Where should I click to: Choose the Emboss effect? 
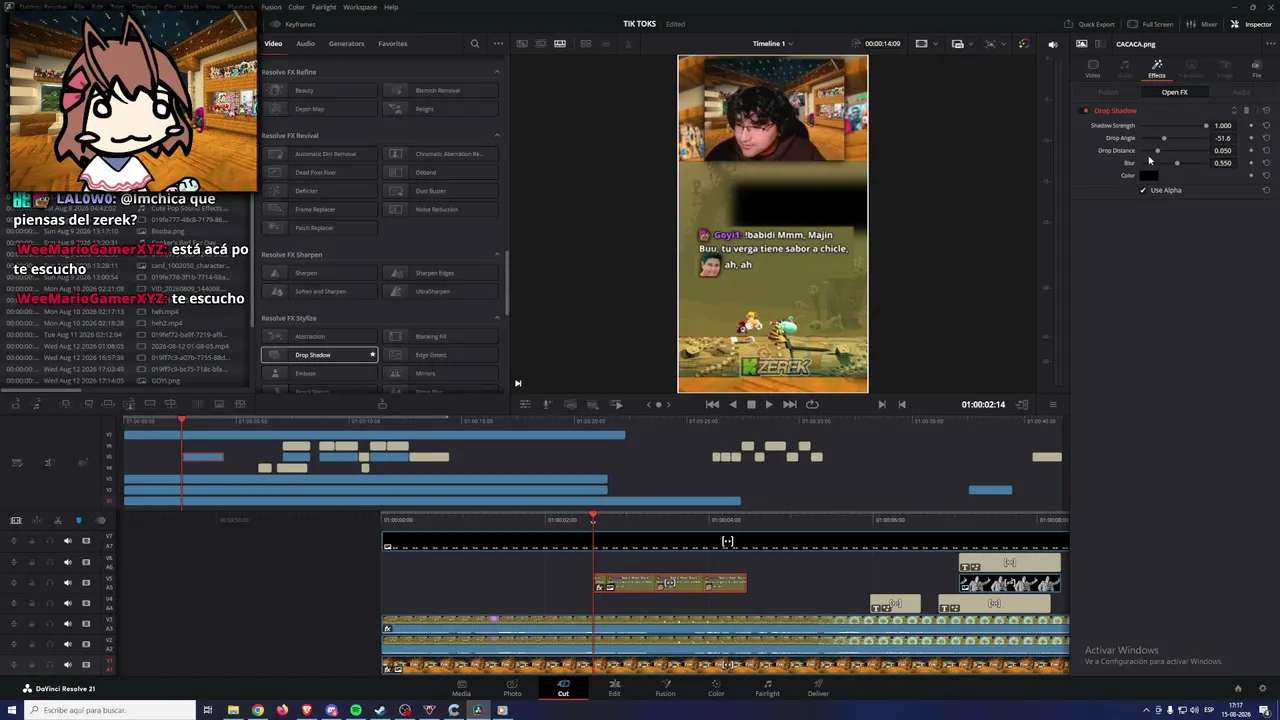coord(320,374)
